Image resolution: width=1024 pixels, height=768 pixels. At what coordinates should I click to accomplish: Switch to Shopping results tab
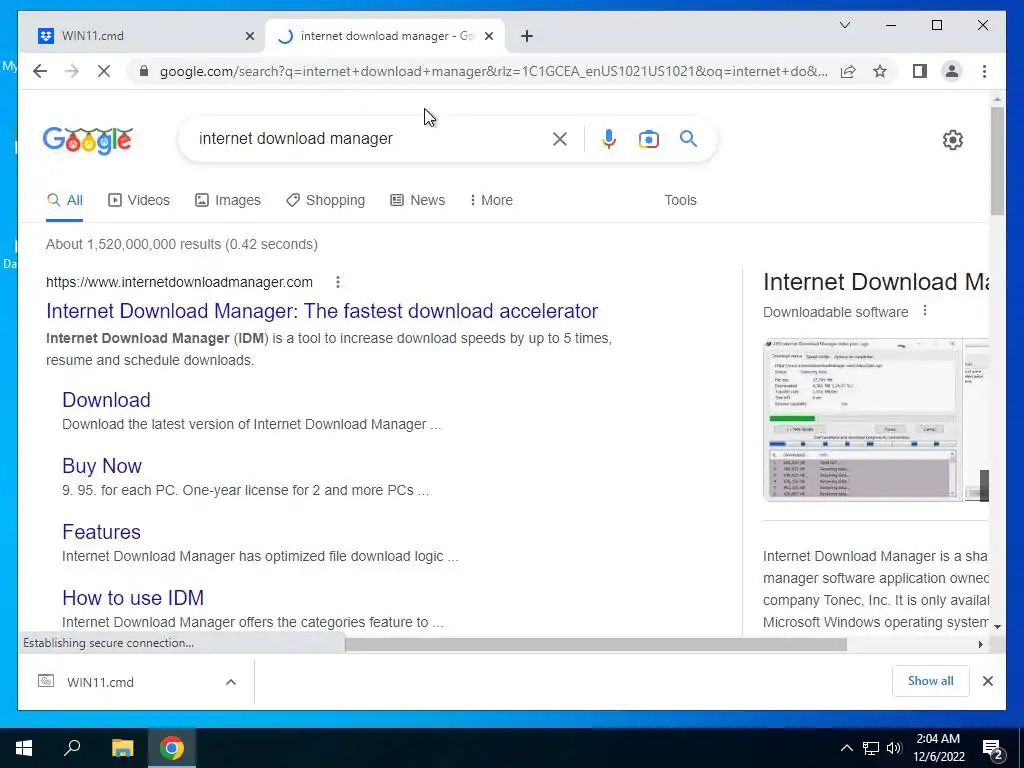point(325,200)
